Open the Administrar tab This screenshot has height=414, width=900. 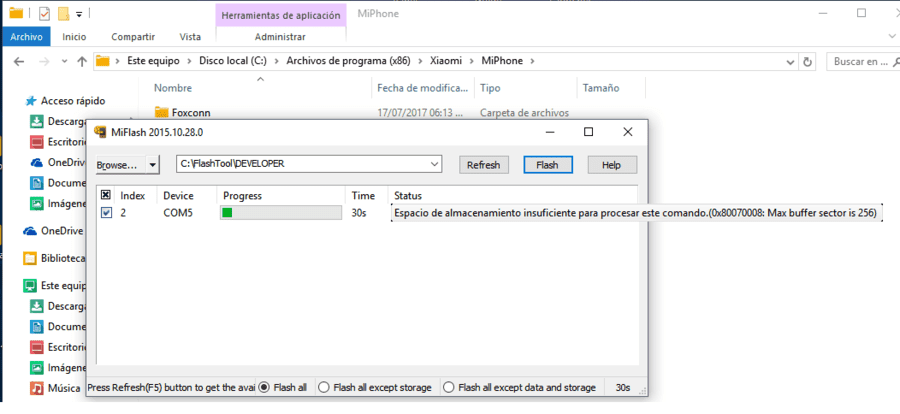click(x=280, y=37)
